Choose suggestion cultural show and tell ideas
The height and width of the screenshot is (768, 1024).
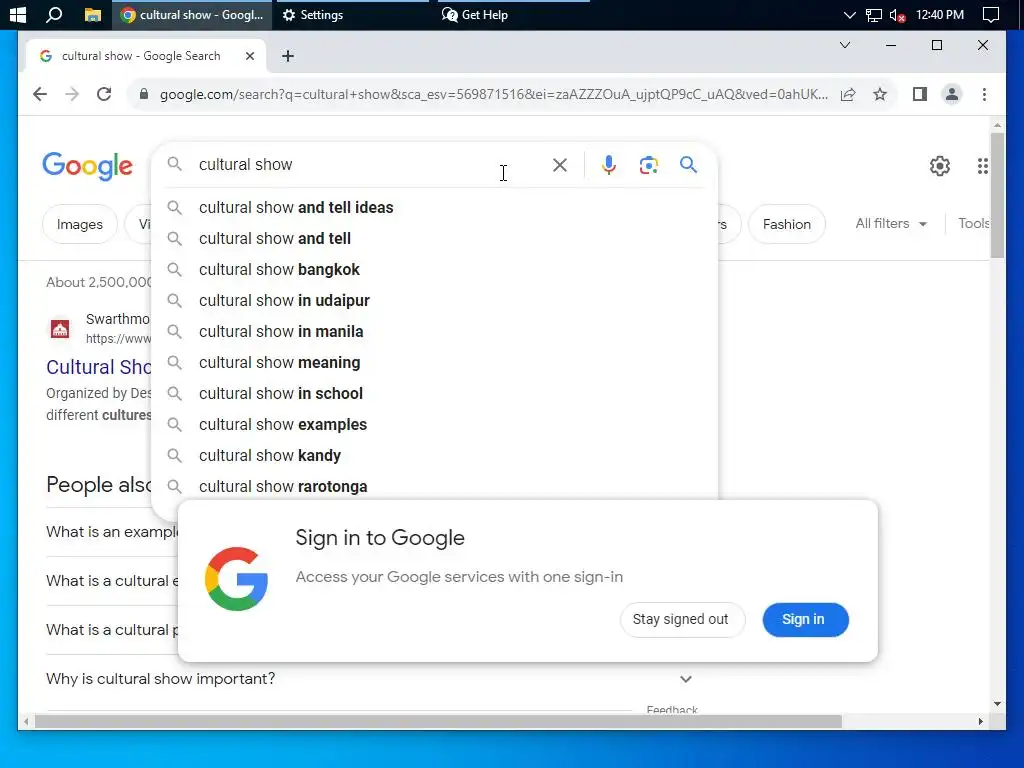(434, 208)
